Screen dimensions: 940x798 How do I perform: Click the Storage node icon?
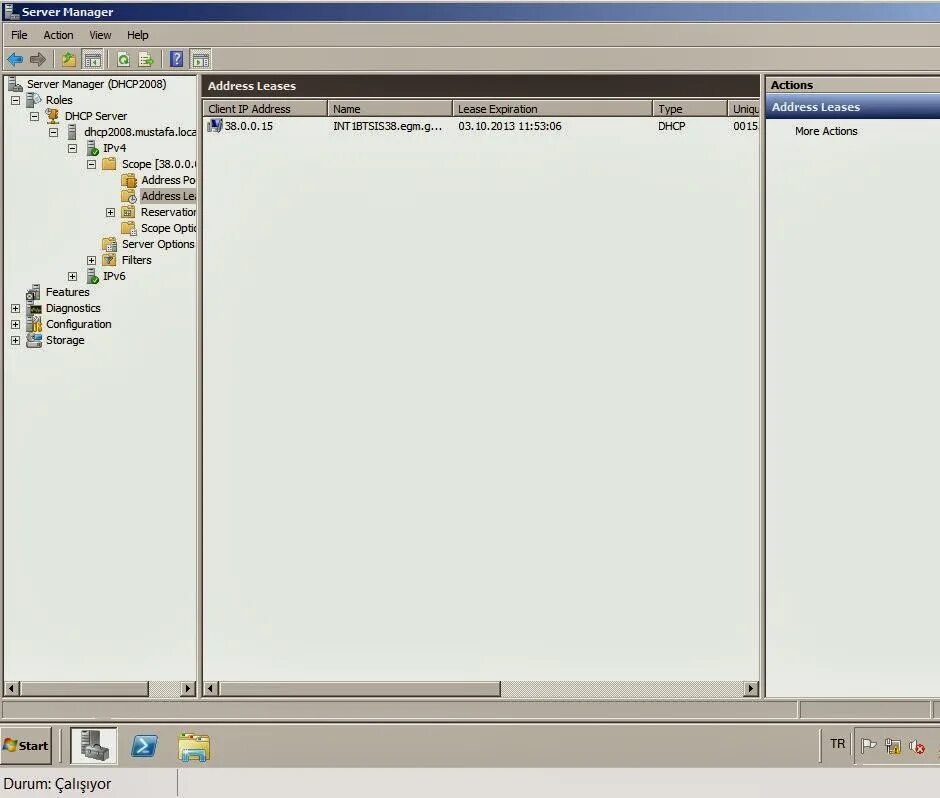coord(34,340)
